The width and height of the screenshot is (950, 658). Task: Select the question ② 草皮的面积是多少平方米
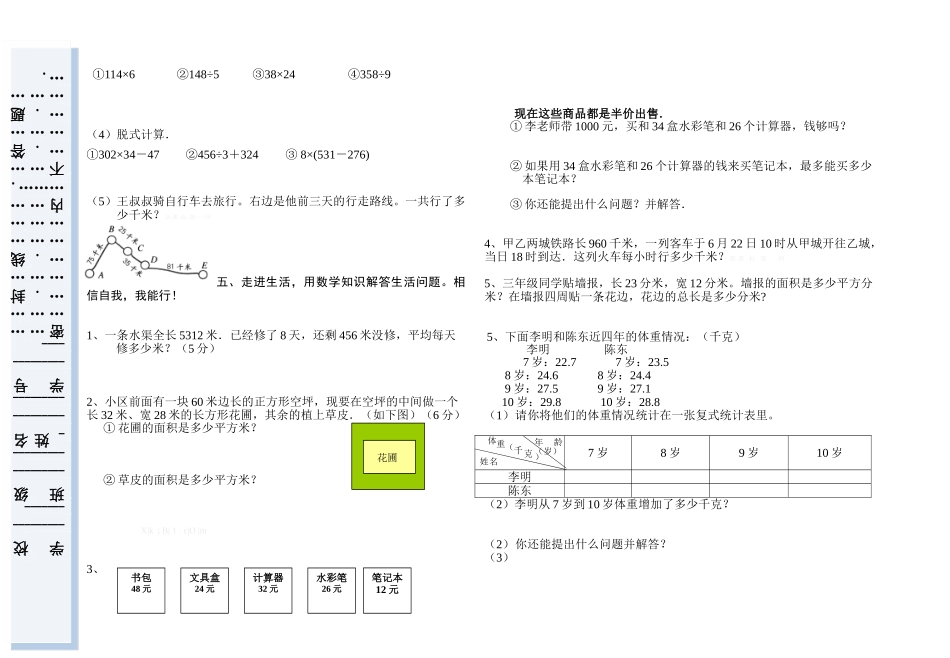point(181,480)
